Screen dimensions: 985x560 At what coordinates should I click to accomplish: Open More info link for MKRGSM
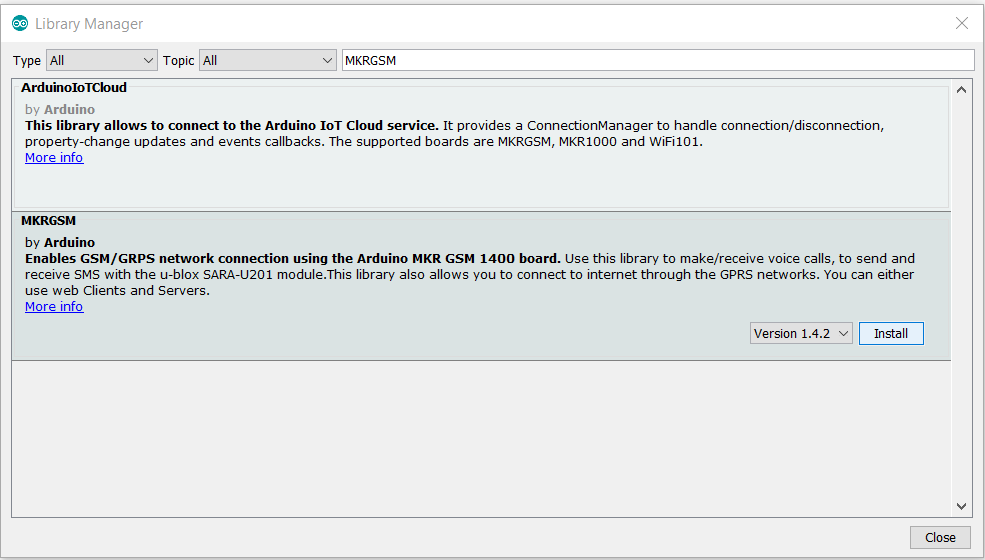tap(54, 307)
